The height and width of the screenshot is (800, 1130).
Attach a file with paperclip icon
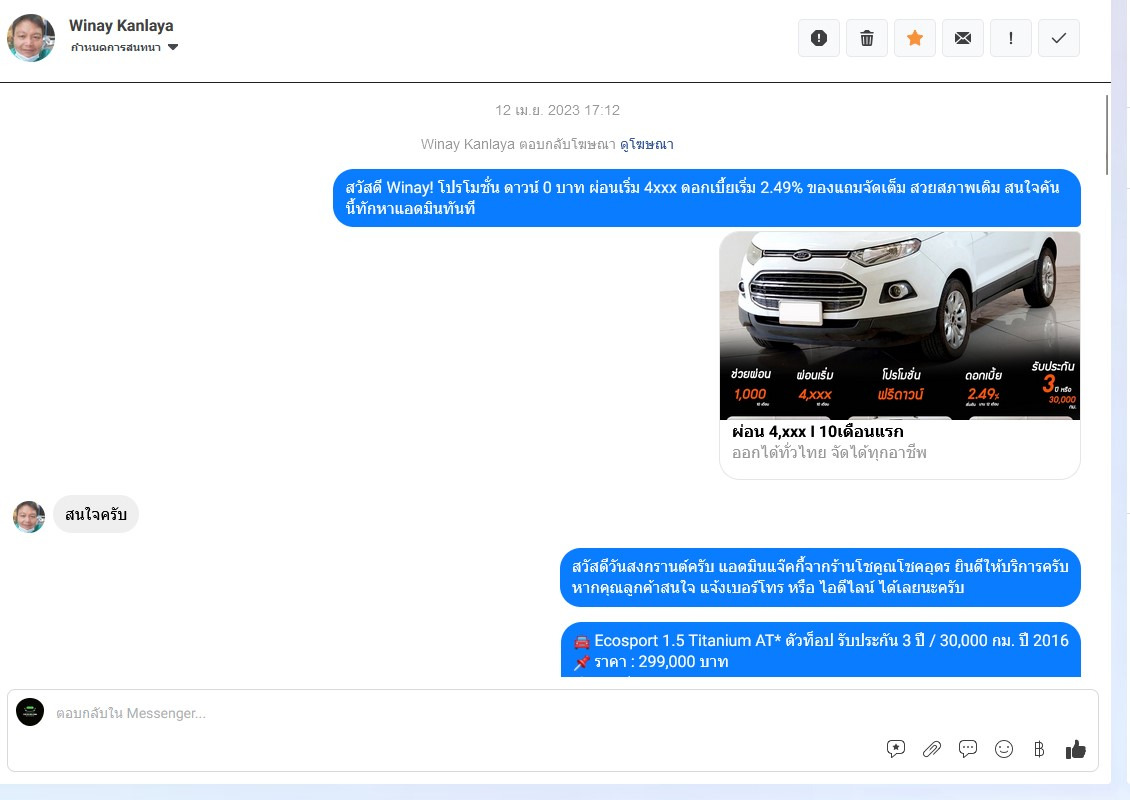pyautogui.click(x=932, y=749)
